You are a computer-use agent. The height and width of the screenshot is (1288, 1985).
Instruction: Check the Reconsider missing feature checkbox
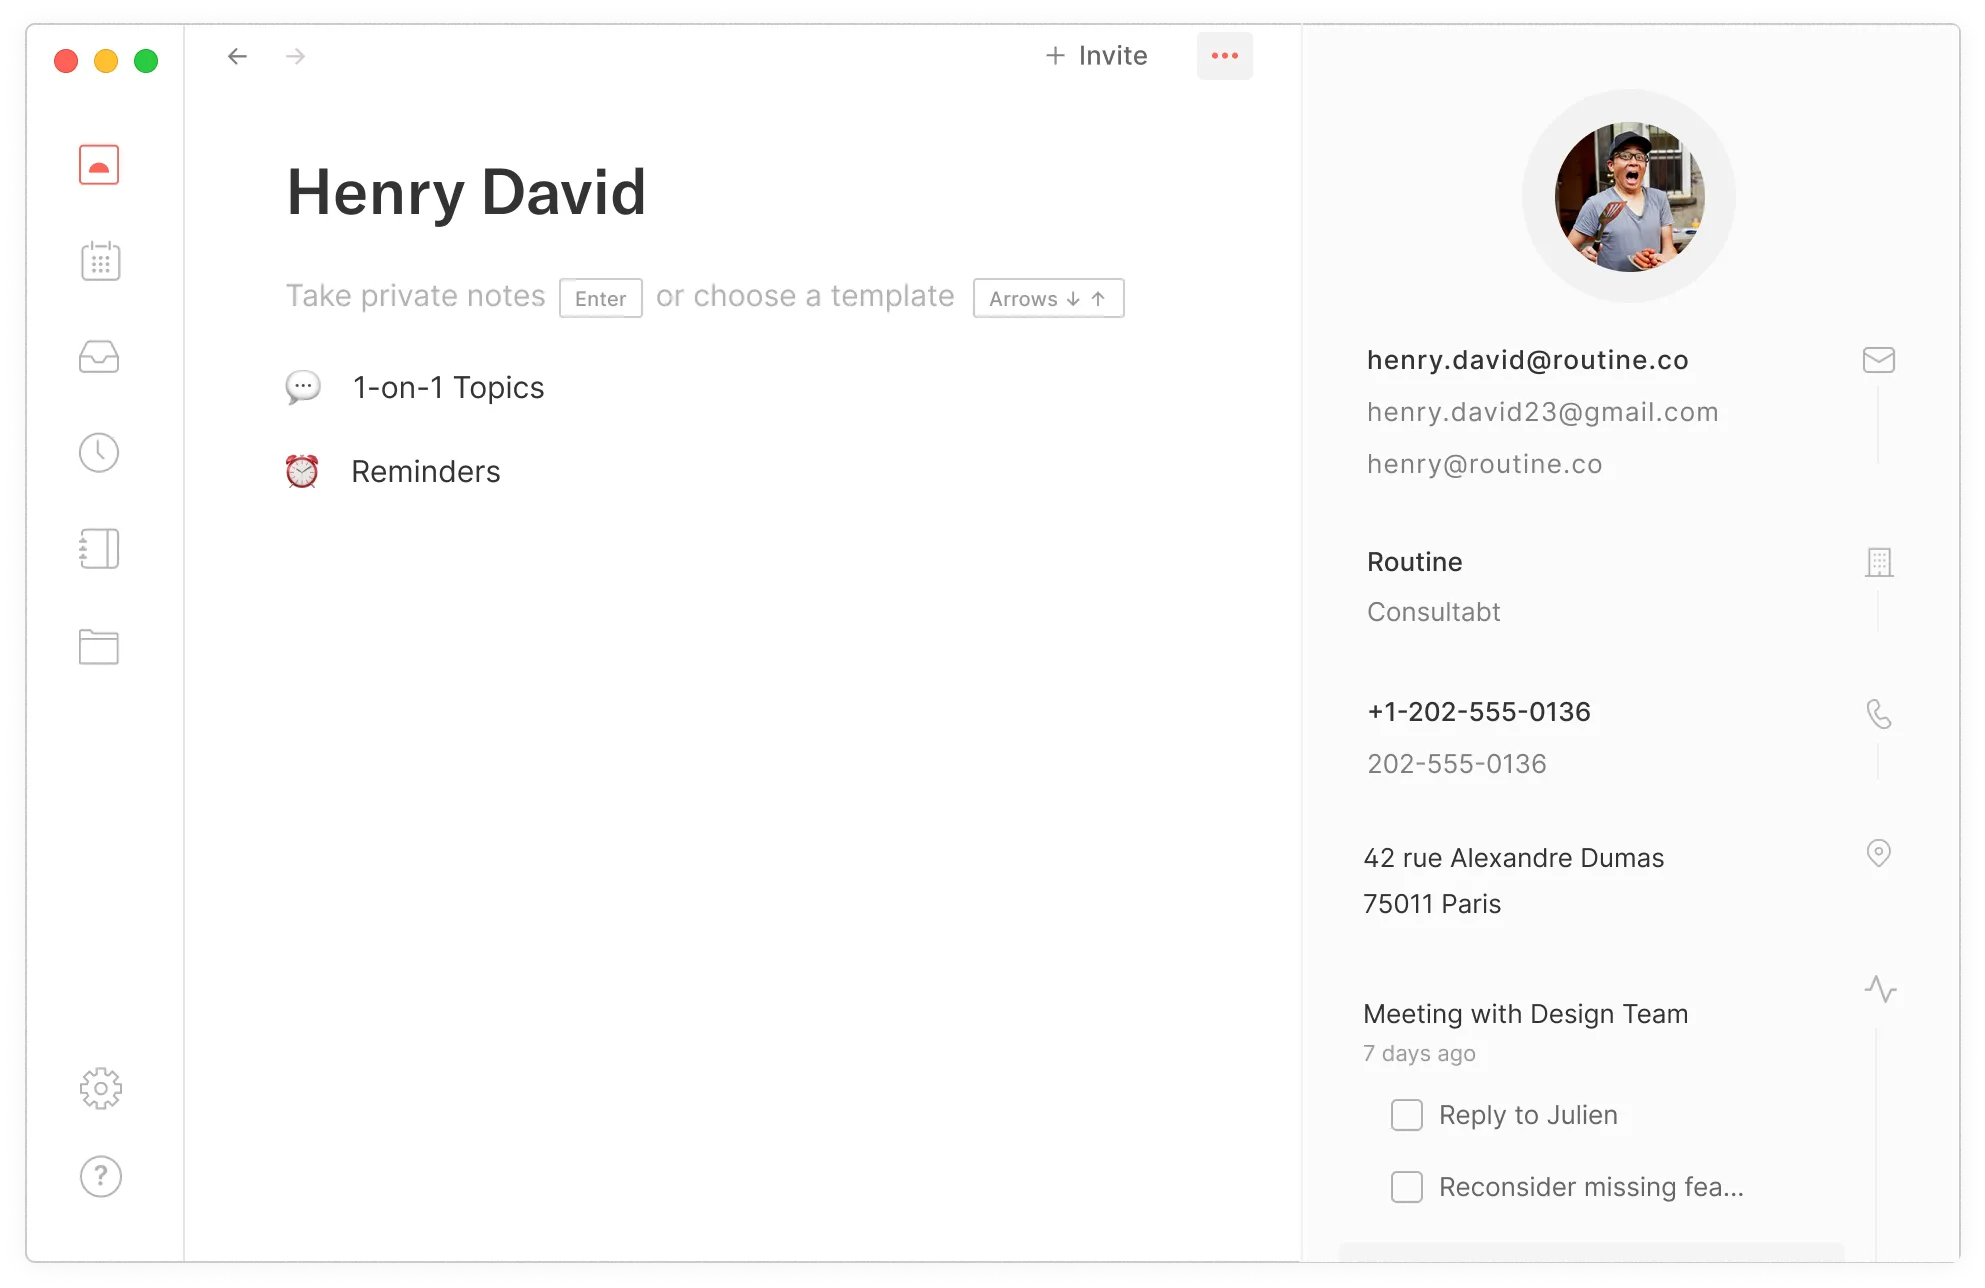[x=1406, y=1187]
